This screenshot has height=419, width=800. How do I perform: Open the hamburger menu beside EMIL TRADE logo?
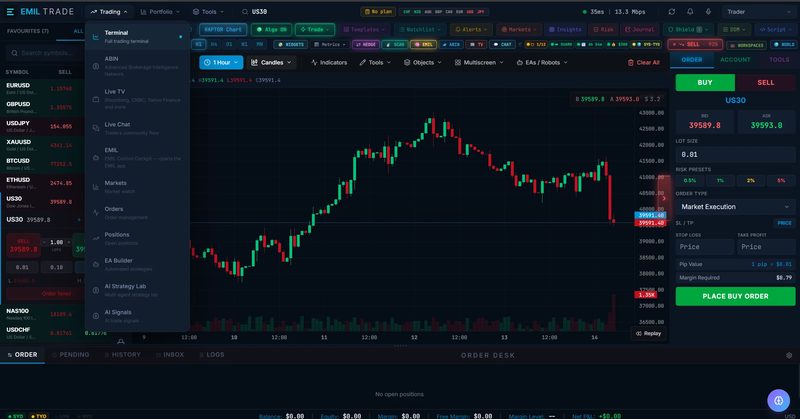click(10, 12)
